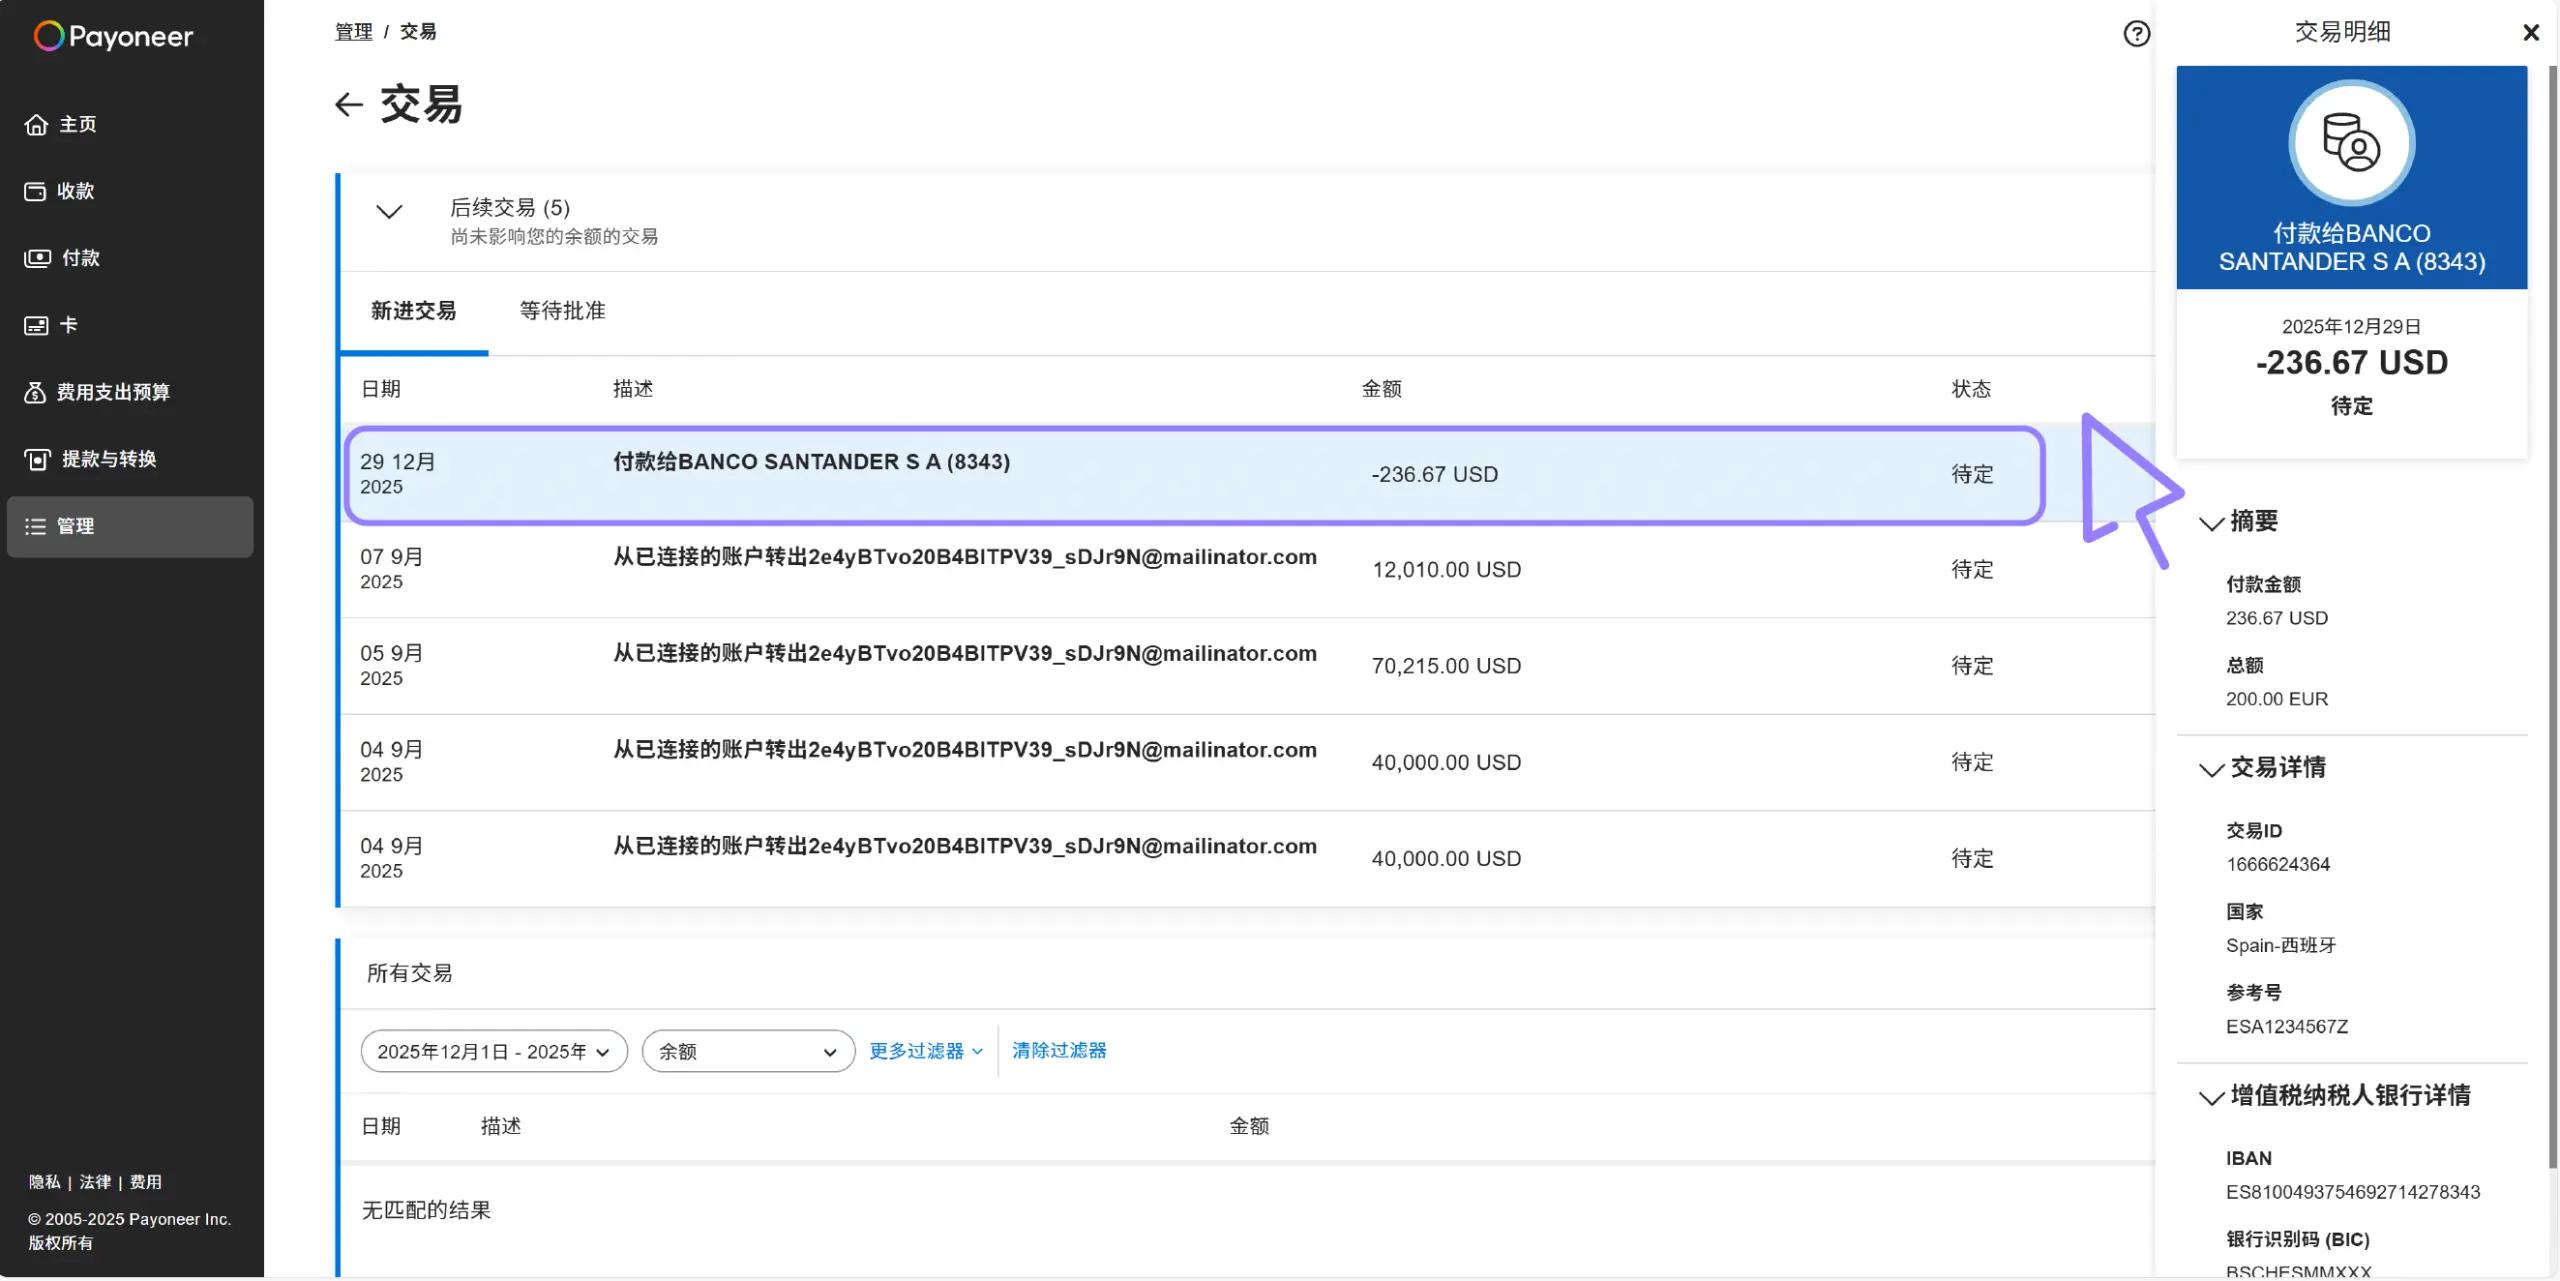Collapse the 后续交易 (5) section
2560x1281 pixels.
pyautogui.click(x=389, y=211)
